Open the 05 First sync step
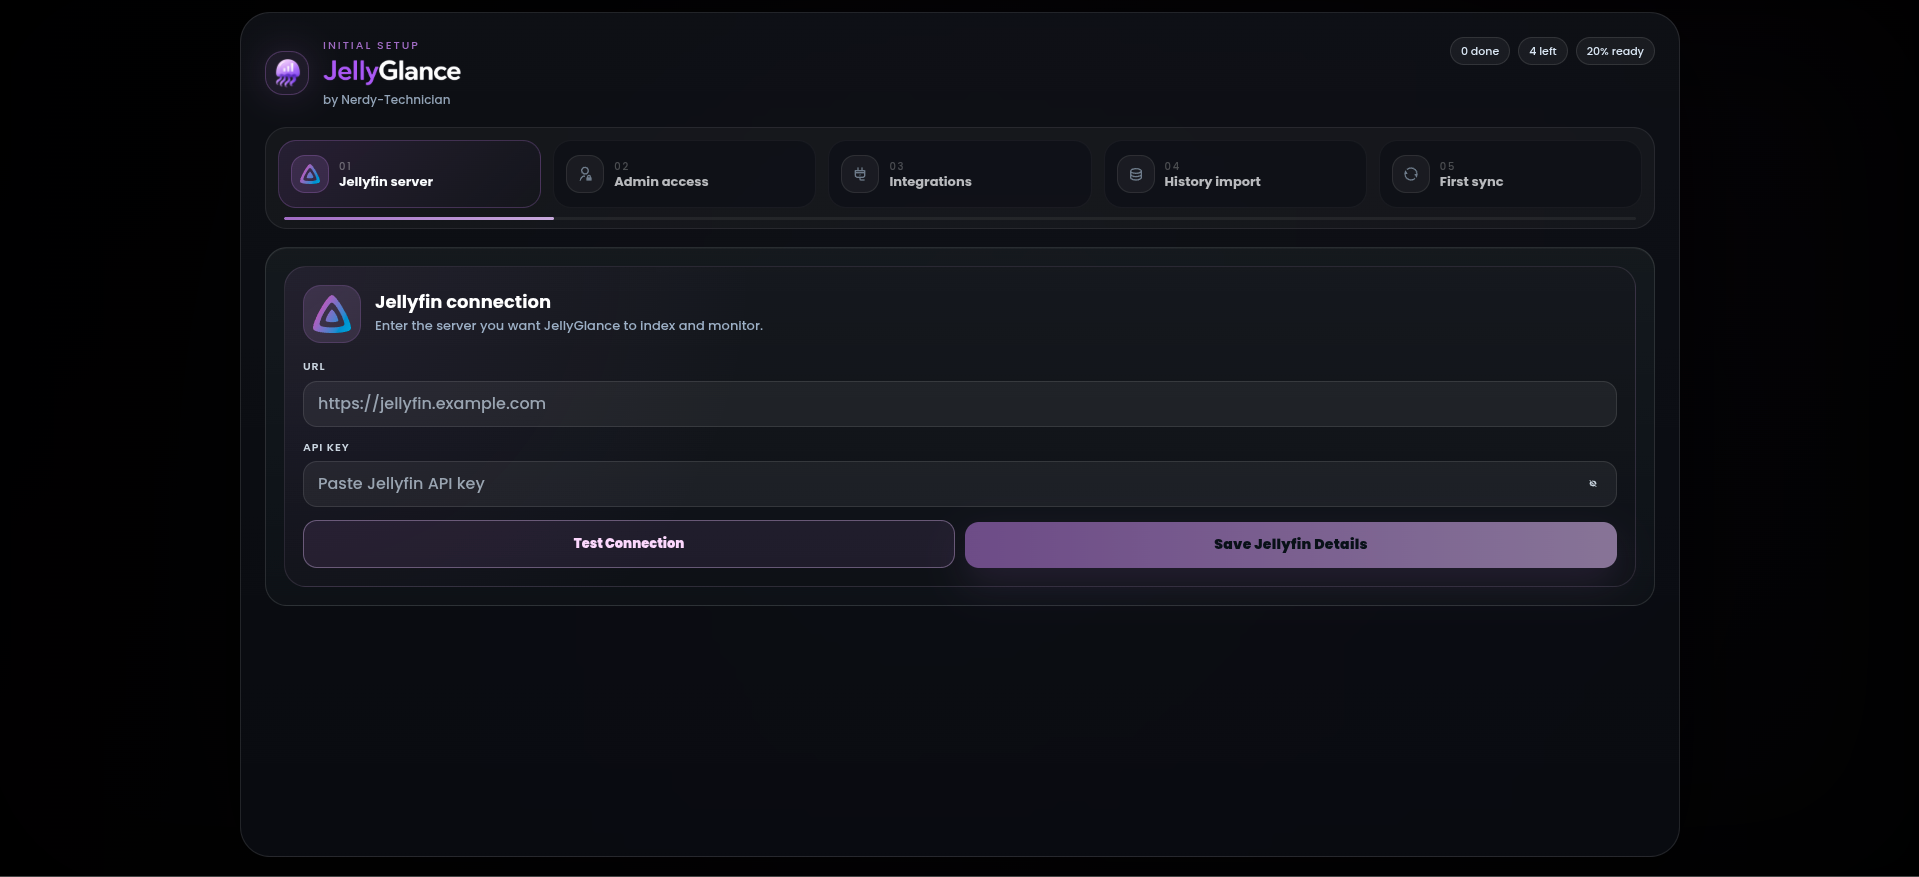 1510,174
